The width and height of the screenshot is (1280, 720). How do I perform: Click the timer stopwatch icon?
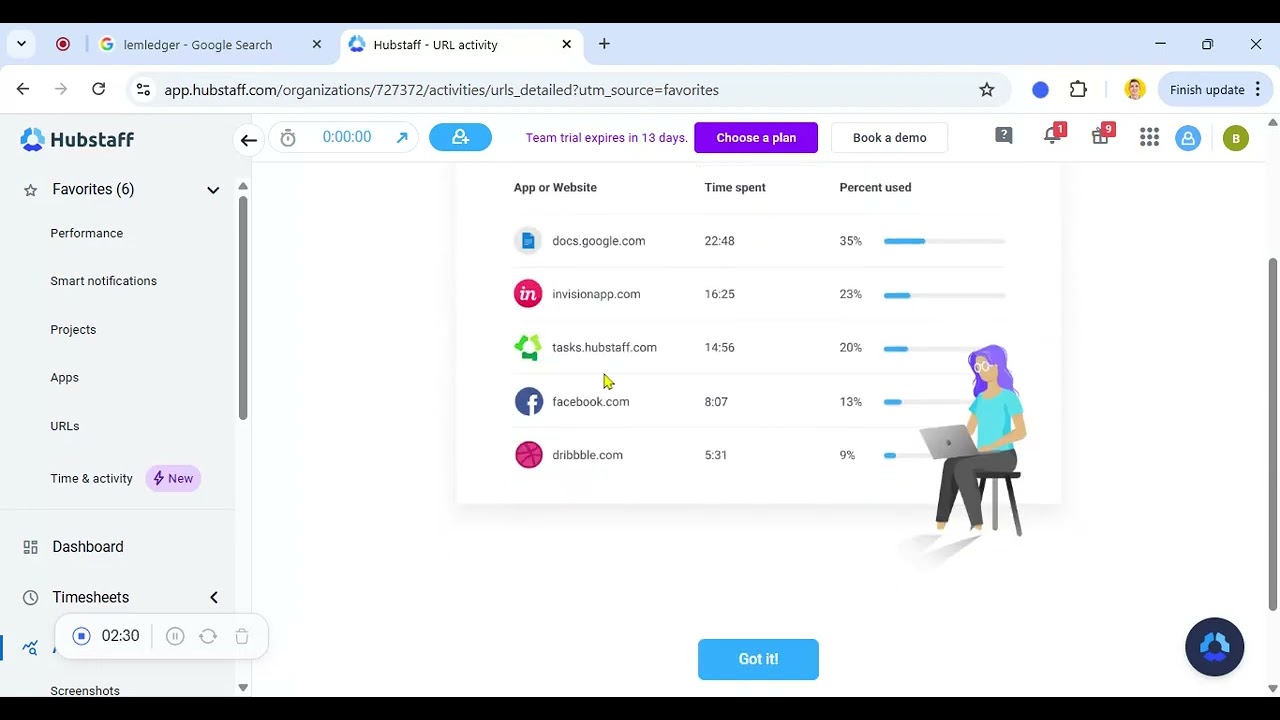288,138
